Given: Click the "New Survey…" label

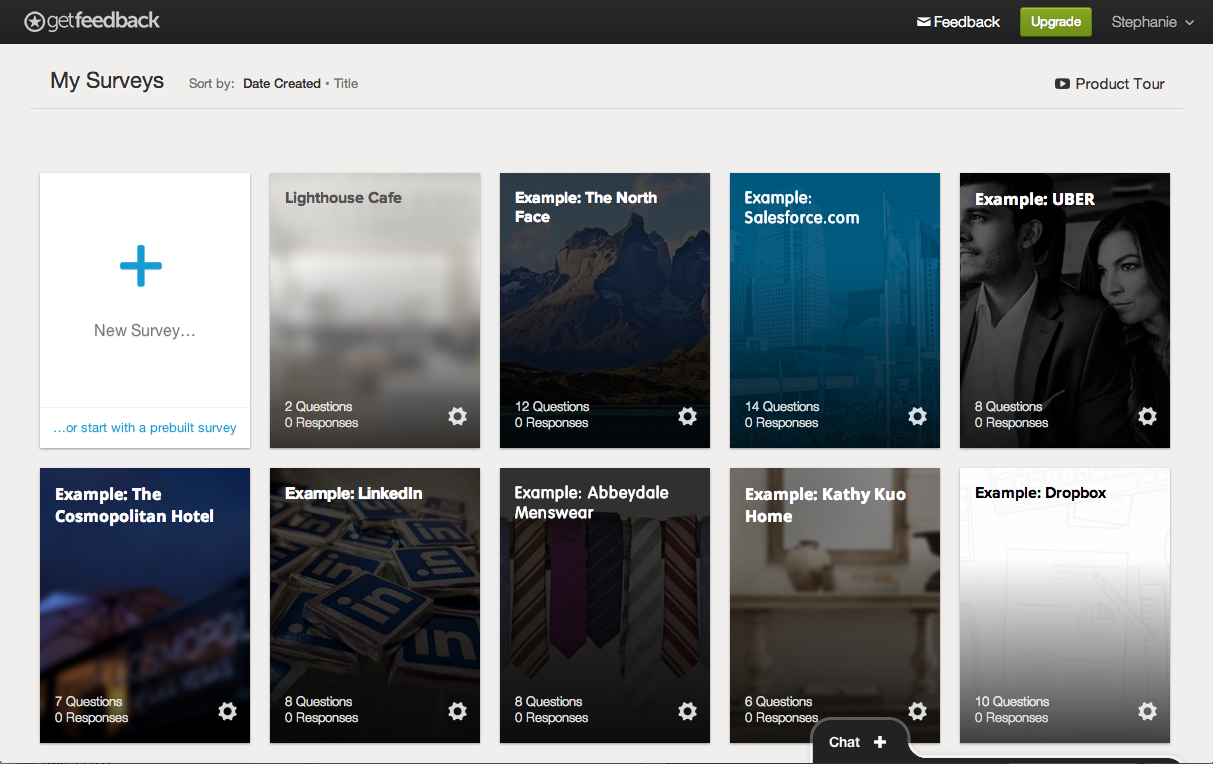Looking at the screenshot, I should pos(145,331).
